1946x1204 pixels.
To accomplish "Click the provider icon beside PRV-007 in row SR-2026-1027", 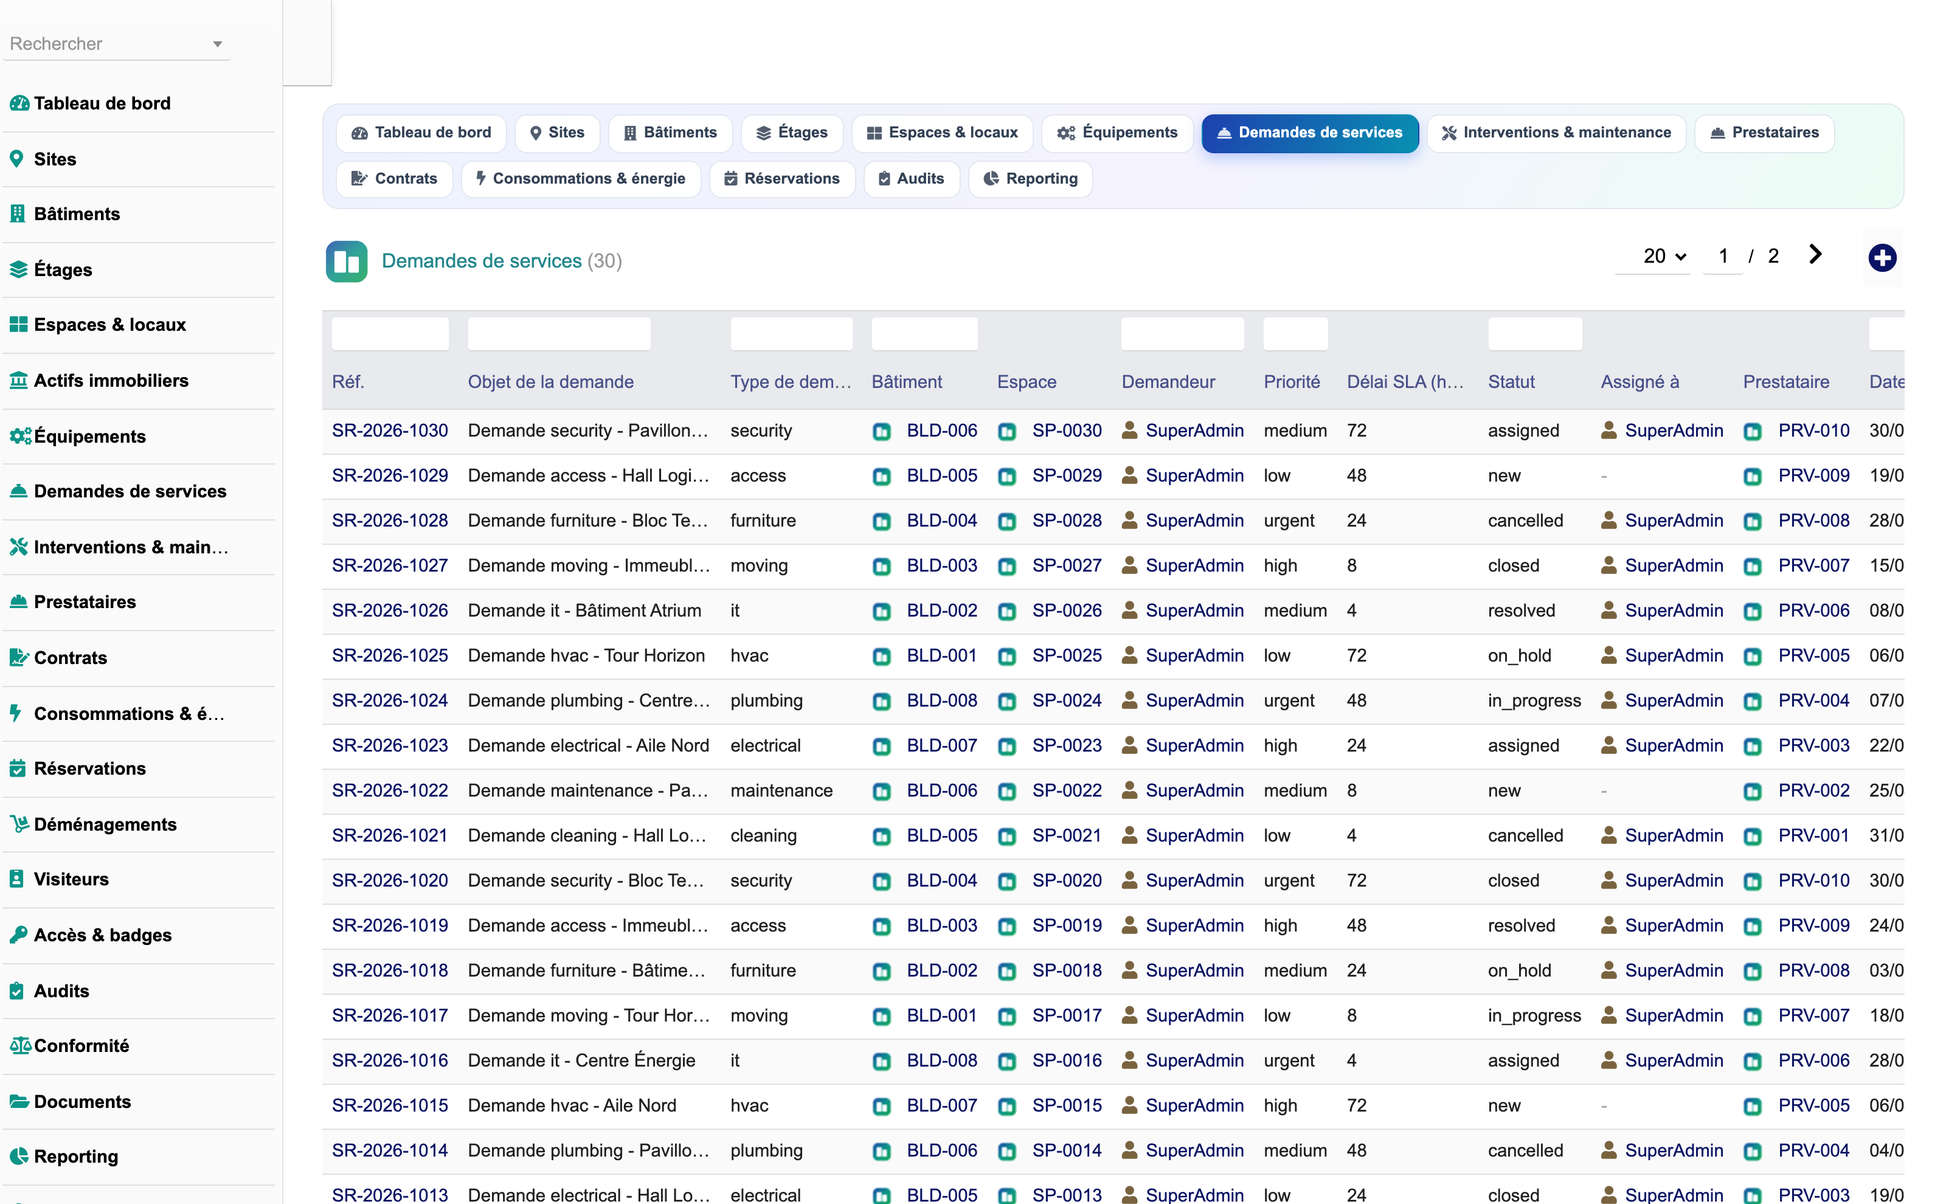I will click(x=1752, y=566).
